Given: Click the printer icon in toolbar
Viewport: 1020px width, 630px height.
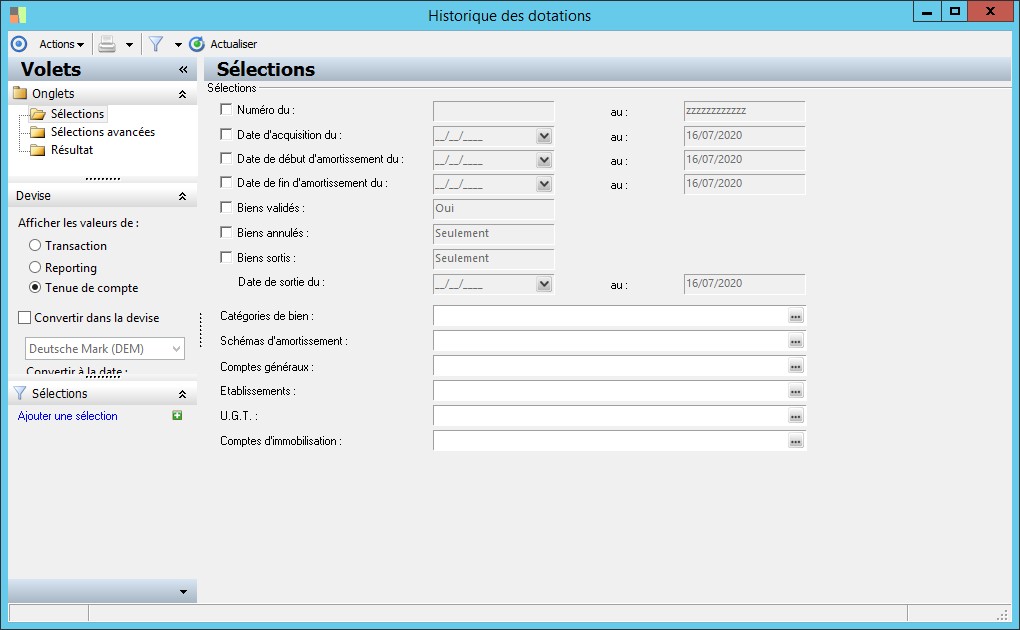Looking at the screenshot, I should click(107, 44).
